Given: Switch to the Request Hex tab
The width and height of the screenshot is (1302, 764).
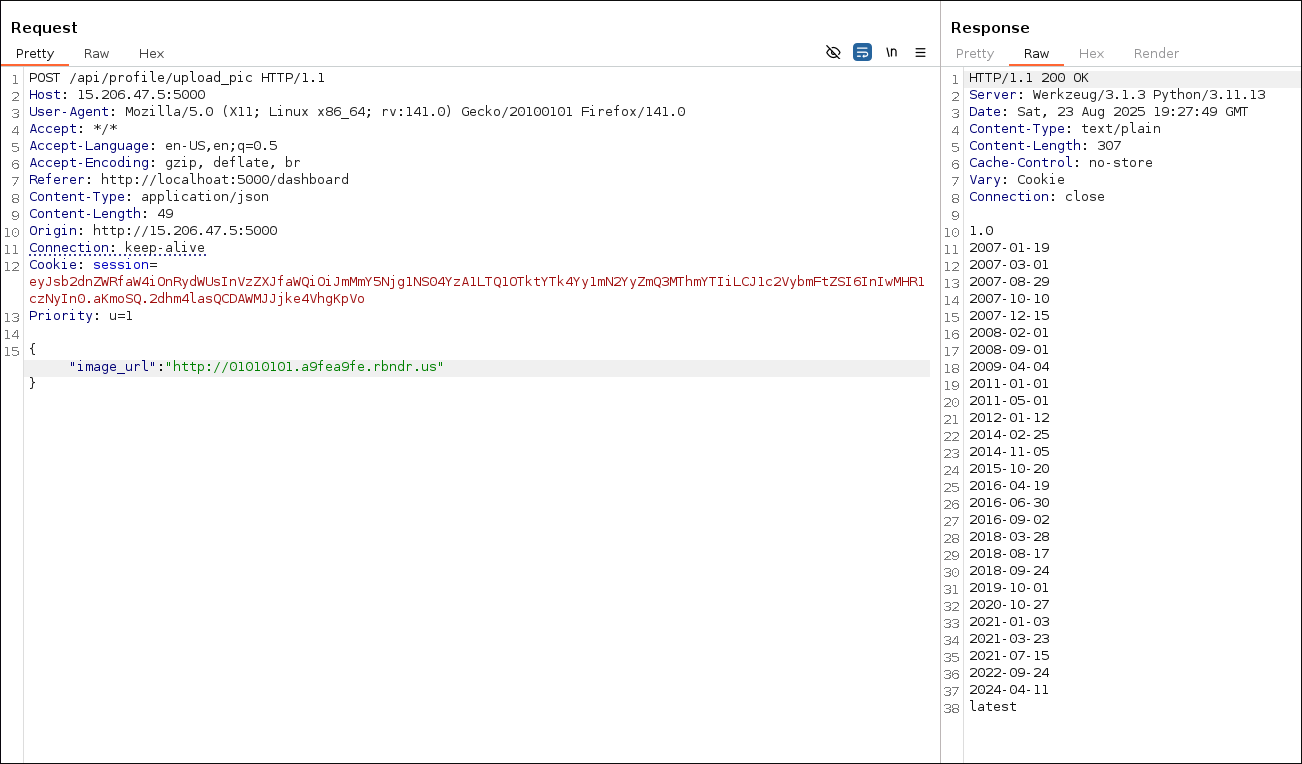Looking at the screenshot, I should point(151,53).
